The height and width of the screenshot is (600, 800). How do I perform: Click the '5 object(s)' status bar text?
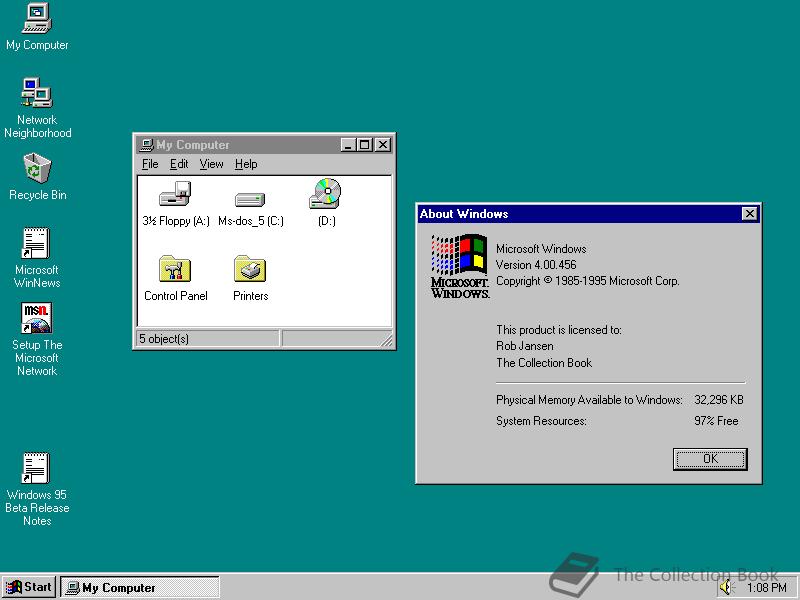click(x=164, y=339)
